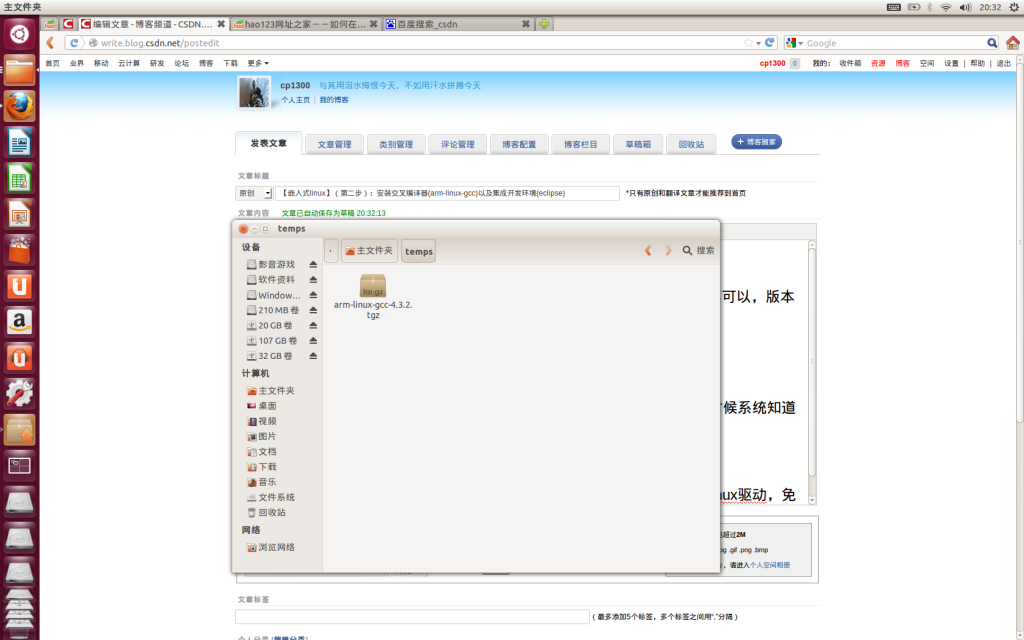The image size is (1024, 640).
Task: Open a new Firefox tab with plus button
Action: pyautogui.click(x=543, y=24)
